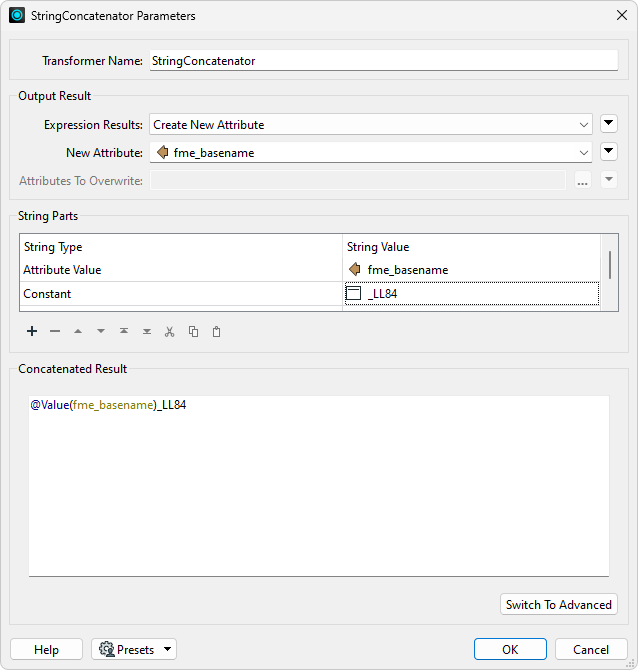Click the Help button

tap(46, 649)
